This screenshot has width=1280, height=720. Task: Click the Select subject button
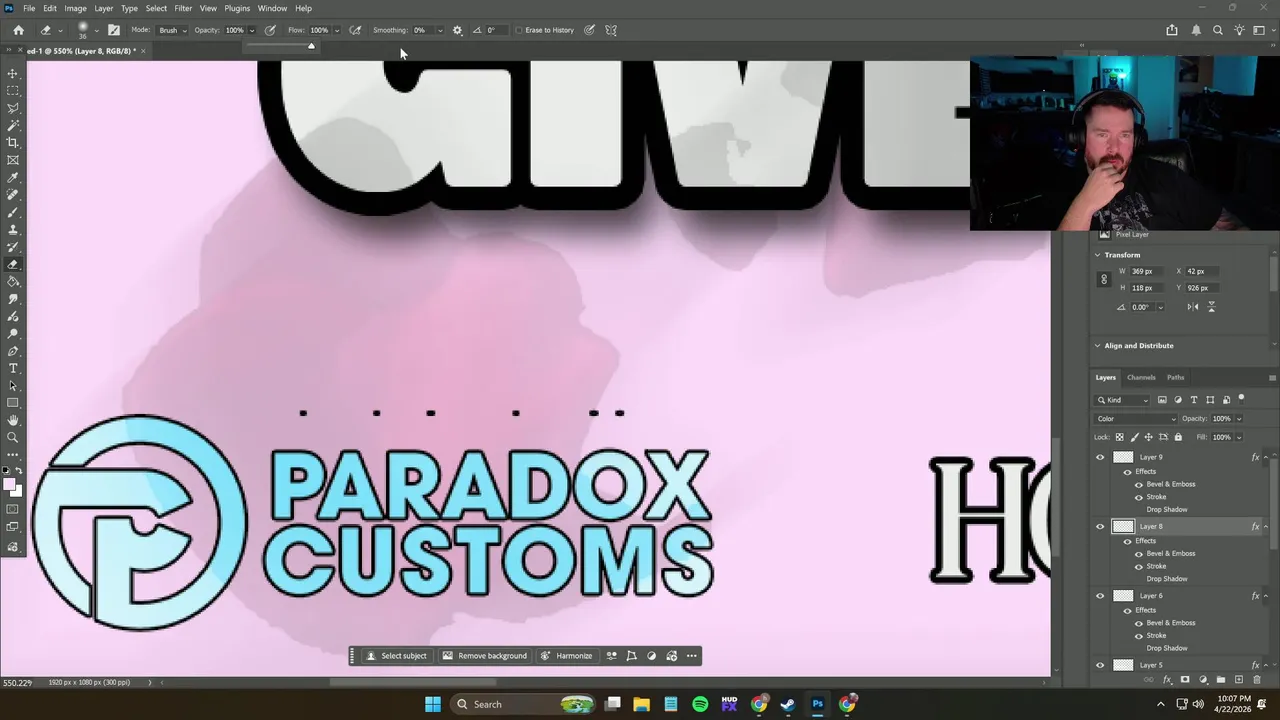[396, 656]
